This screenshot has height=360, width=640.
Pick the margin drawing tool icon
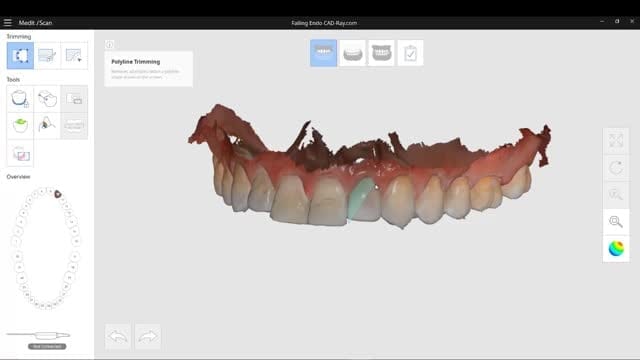[x=47, y=126]
